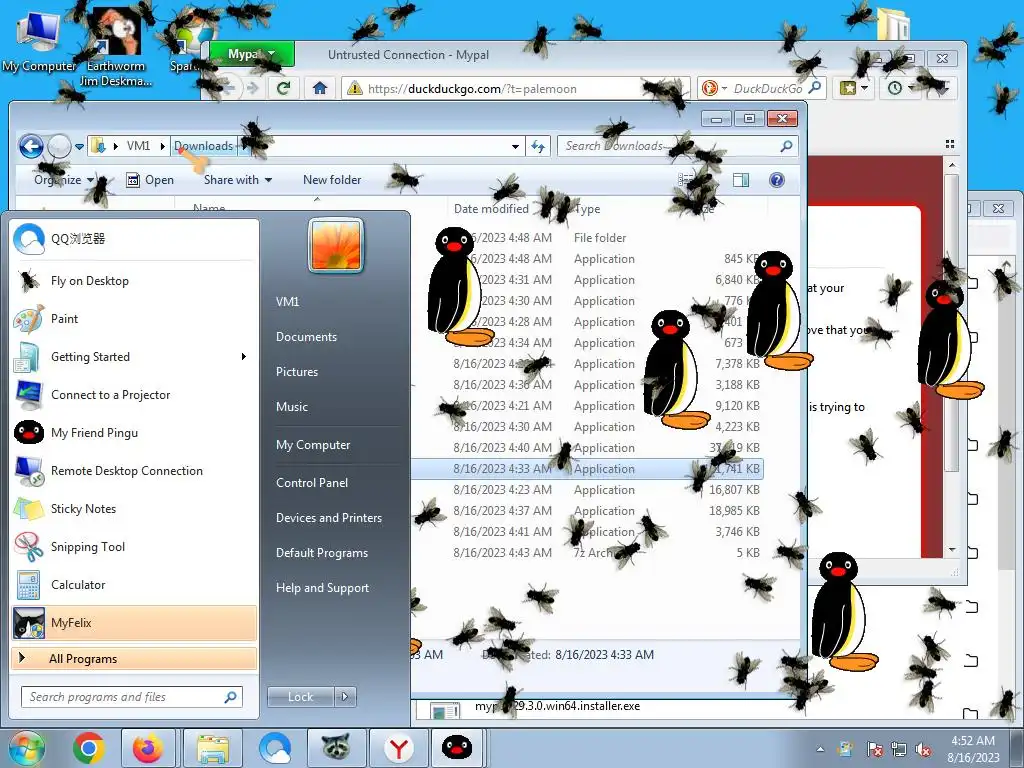Image resolution: width=1024 pixels, height=768 pixels.
Task: Open My Computer desktop icon
Action: point(39,41)
